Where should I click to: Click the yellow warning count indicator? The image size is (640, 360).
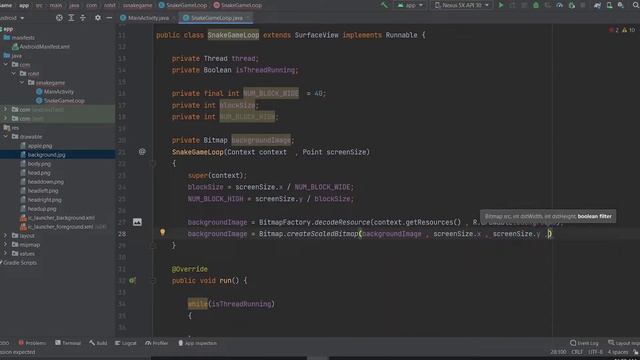tap(629, 30)
